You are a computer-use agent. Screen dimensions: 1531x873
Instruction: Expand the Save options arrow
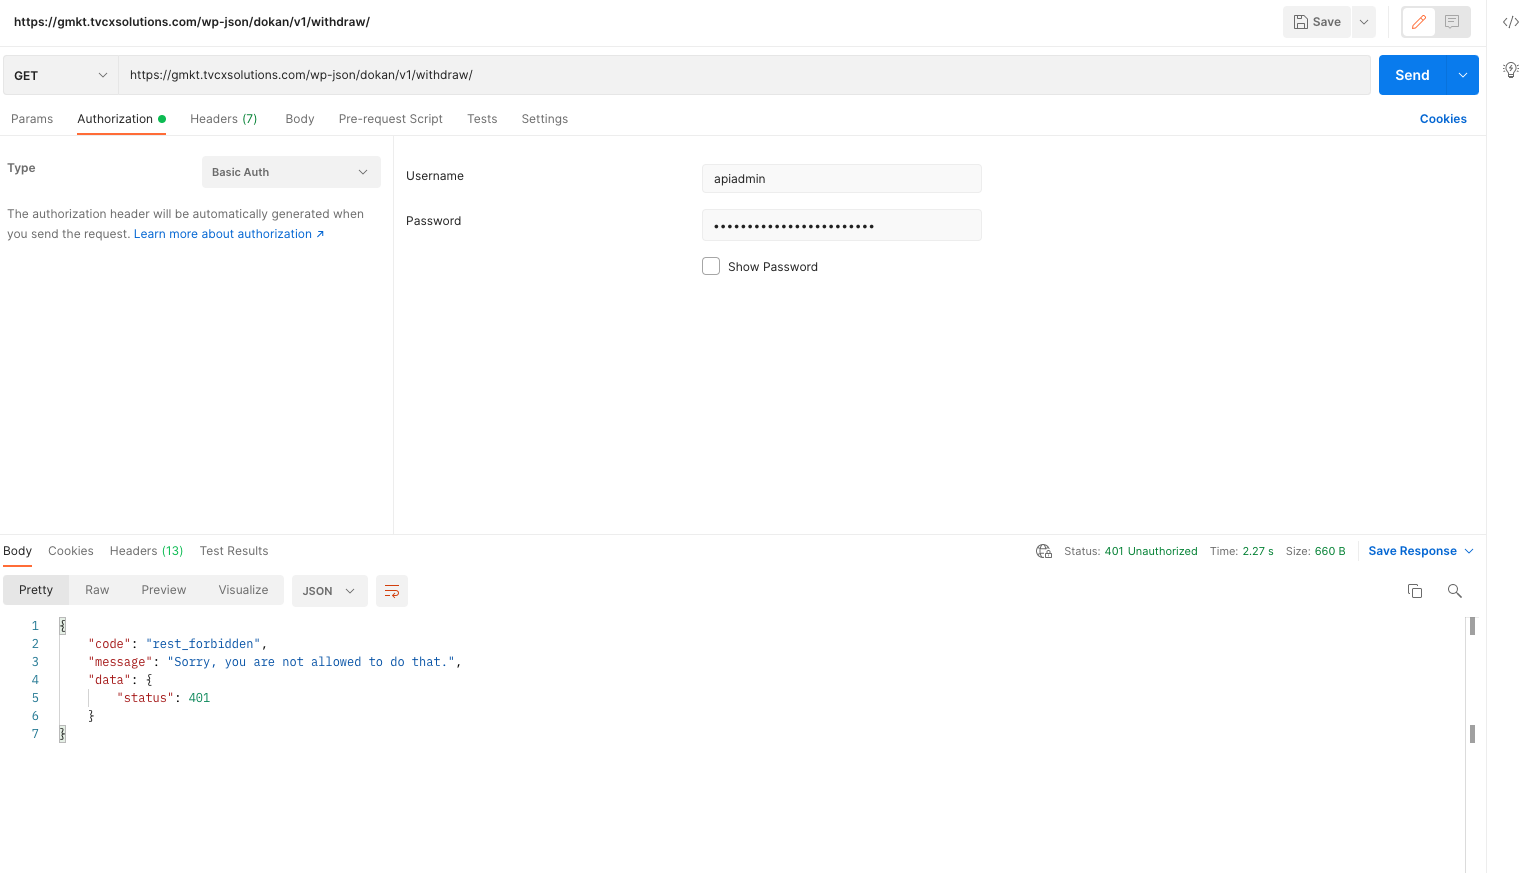[1364, 22]
